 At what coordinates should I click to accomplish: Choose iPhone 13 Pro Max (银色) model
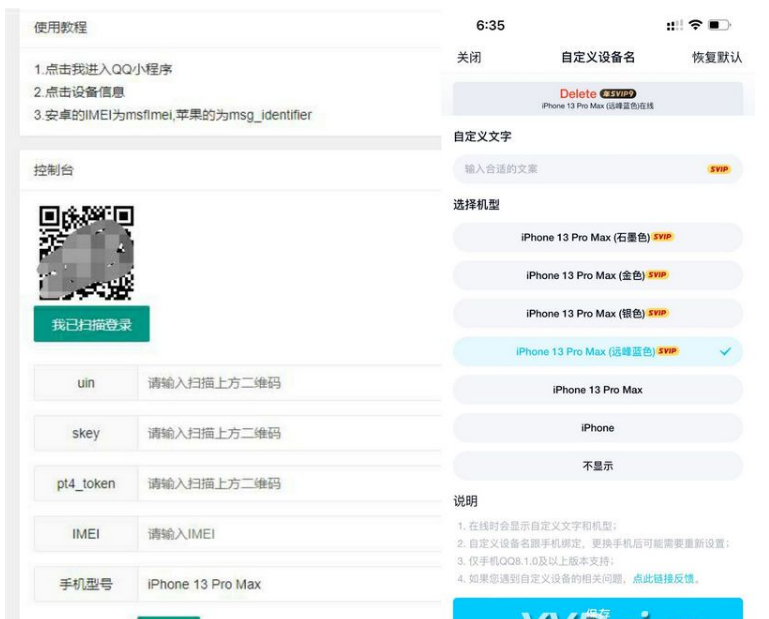[597, 313]
